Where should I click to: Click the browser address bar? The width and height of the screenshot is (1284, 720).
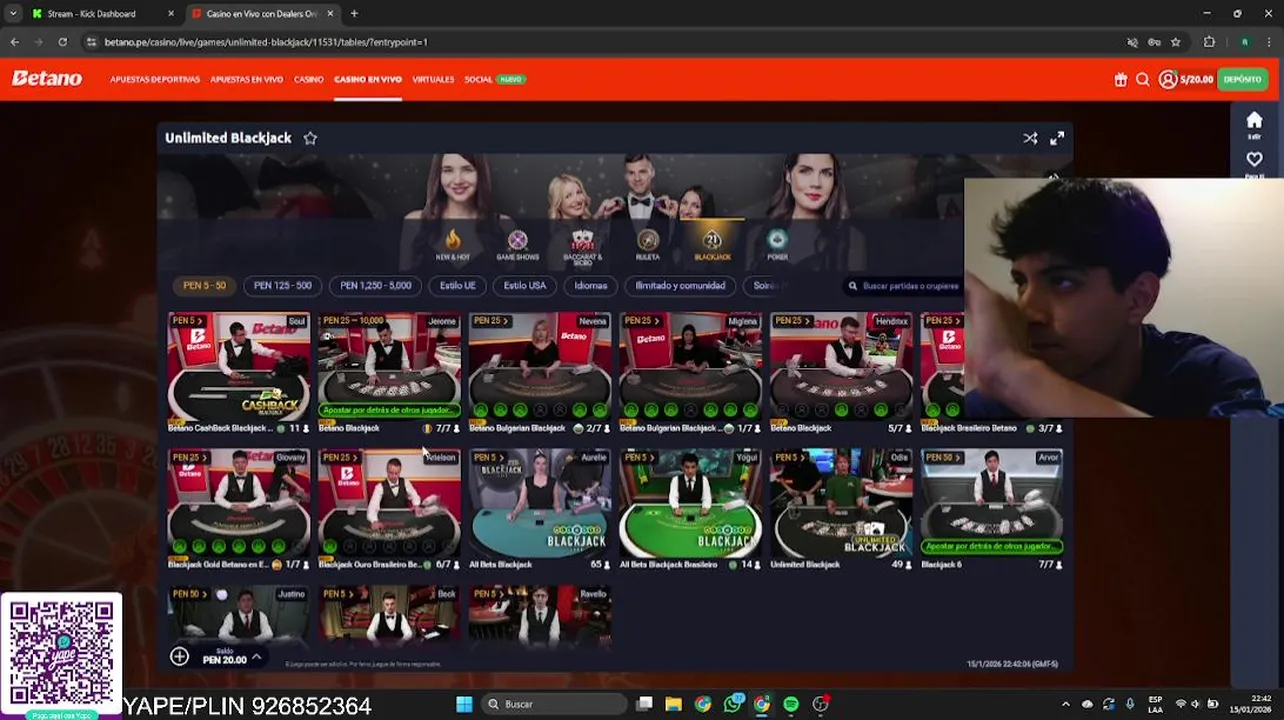pos(600,42)
